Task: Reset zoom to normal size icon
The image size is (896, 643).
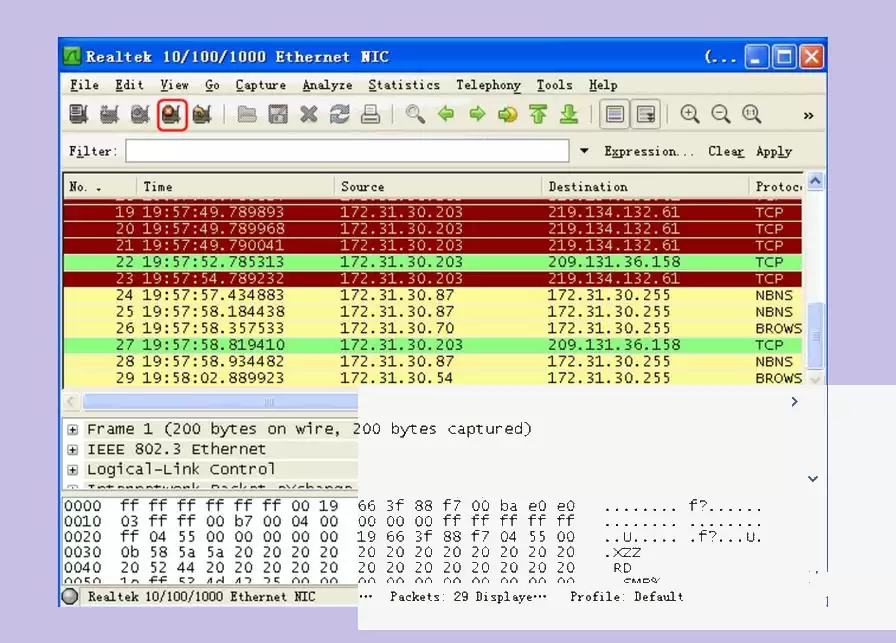Action: 751,114
